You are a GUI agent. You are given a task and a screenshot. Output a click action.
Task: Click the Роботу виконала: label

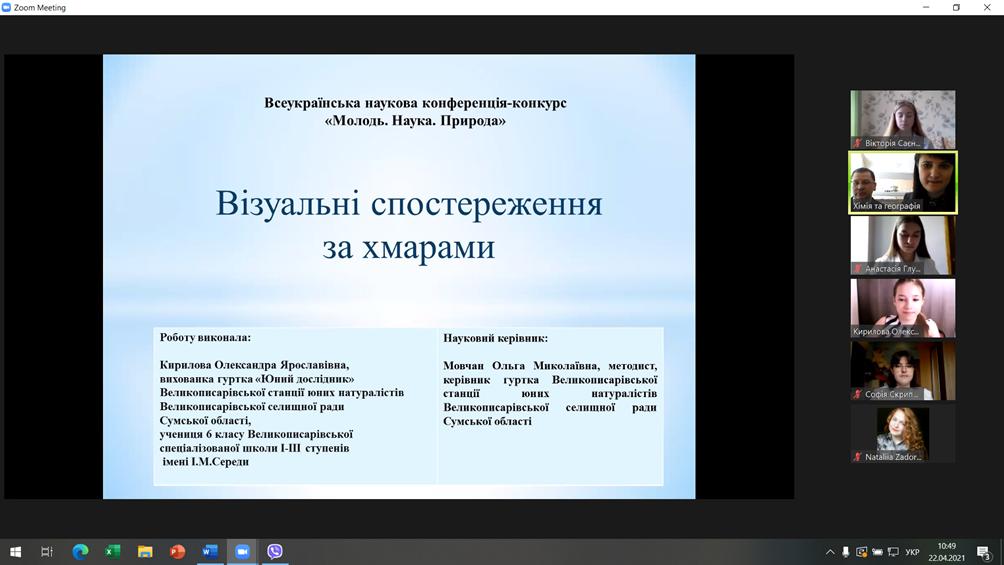pos(206,338)
